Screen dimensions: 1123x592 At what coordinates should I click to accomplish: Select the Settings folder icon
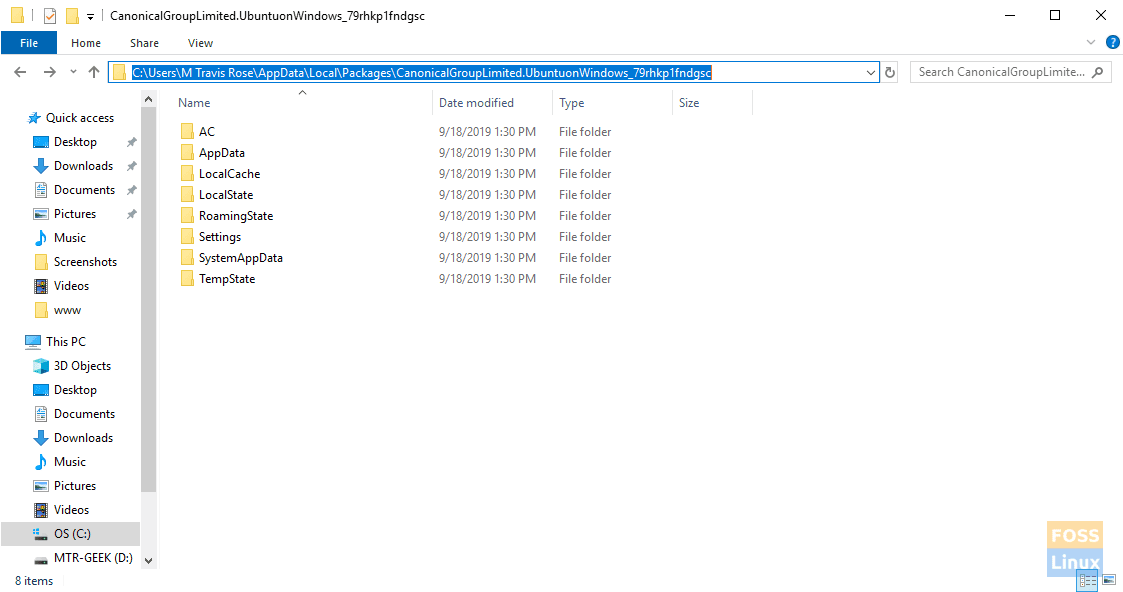pyautogui.click(x=187, y=236)
